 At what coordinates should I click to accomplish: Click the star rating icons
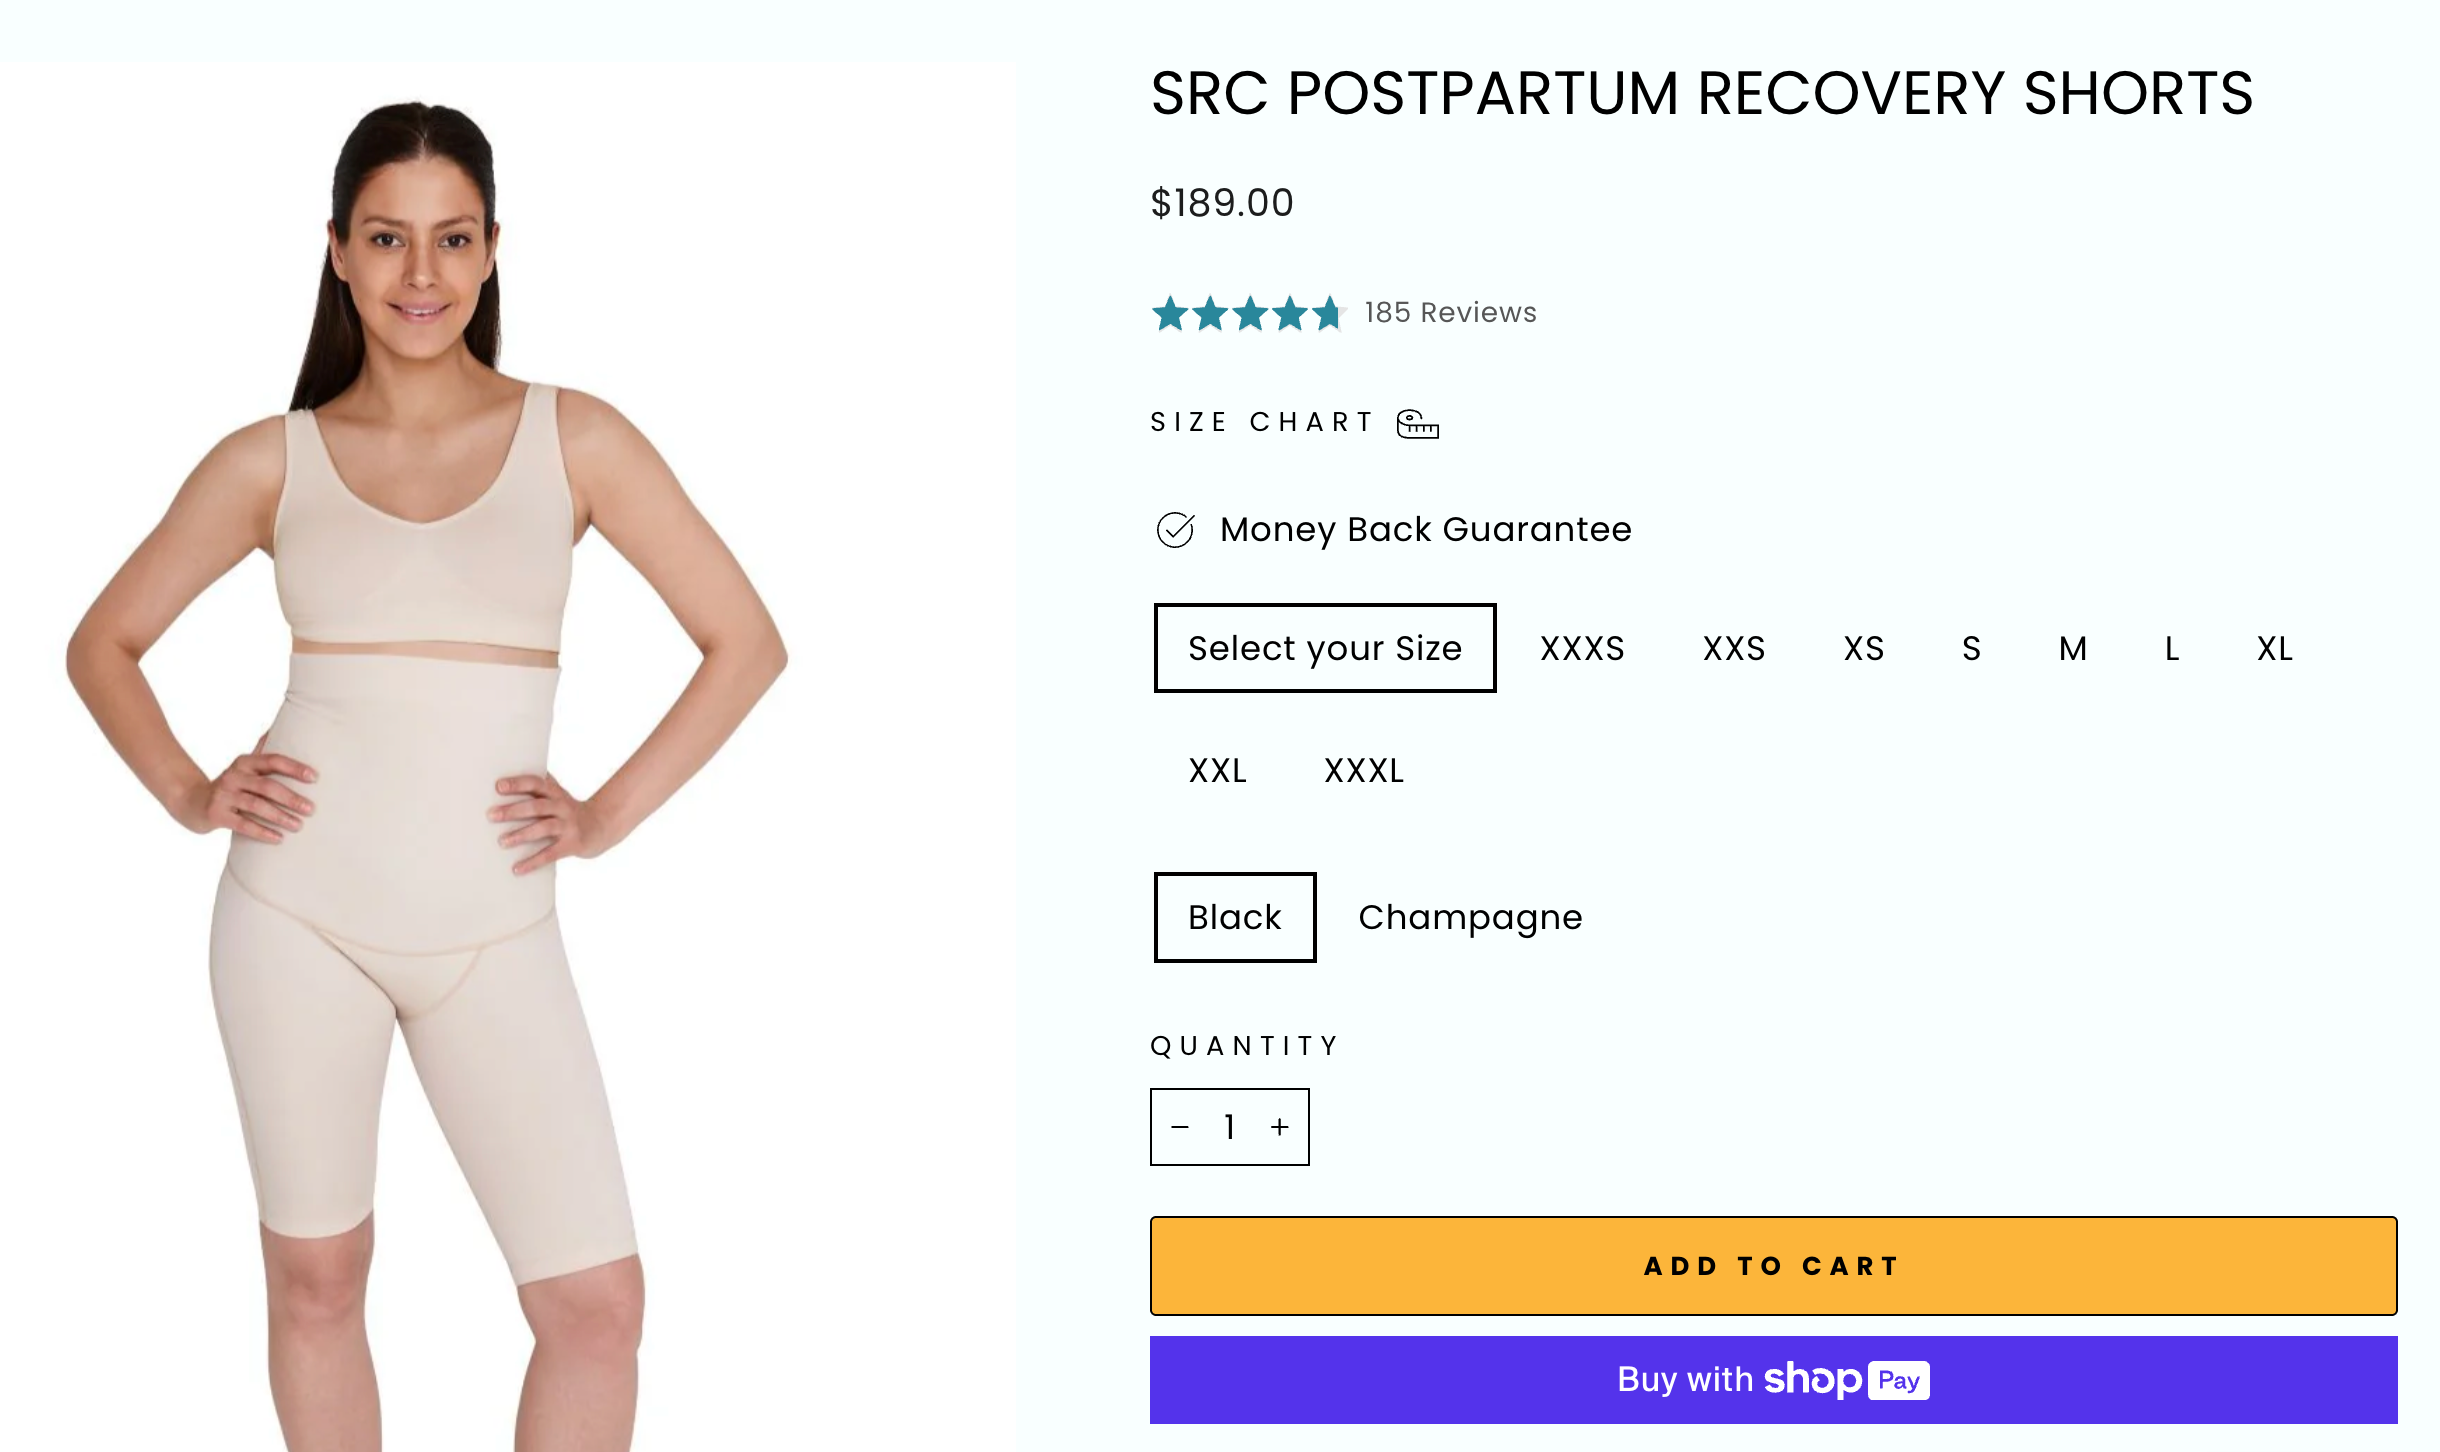[1248, 314]
